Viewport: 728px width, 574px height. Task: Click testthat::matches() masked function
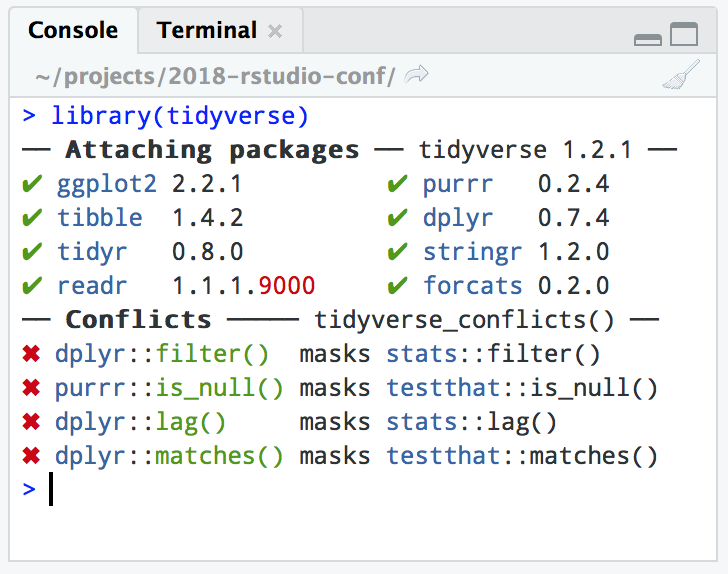point(522,456)
